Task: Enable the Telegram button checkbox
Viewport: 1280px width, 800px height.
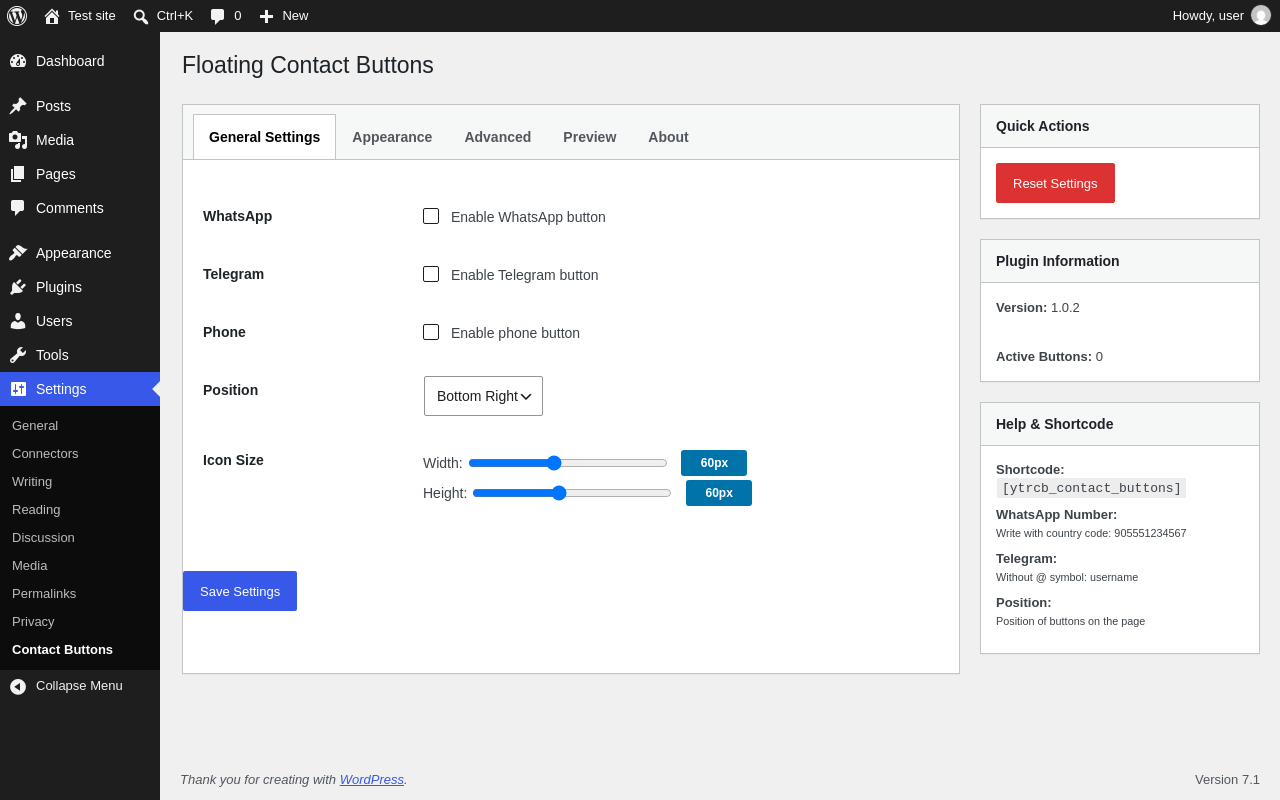Action: coord(431,274)
